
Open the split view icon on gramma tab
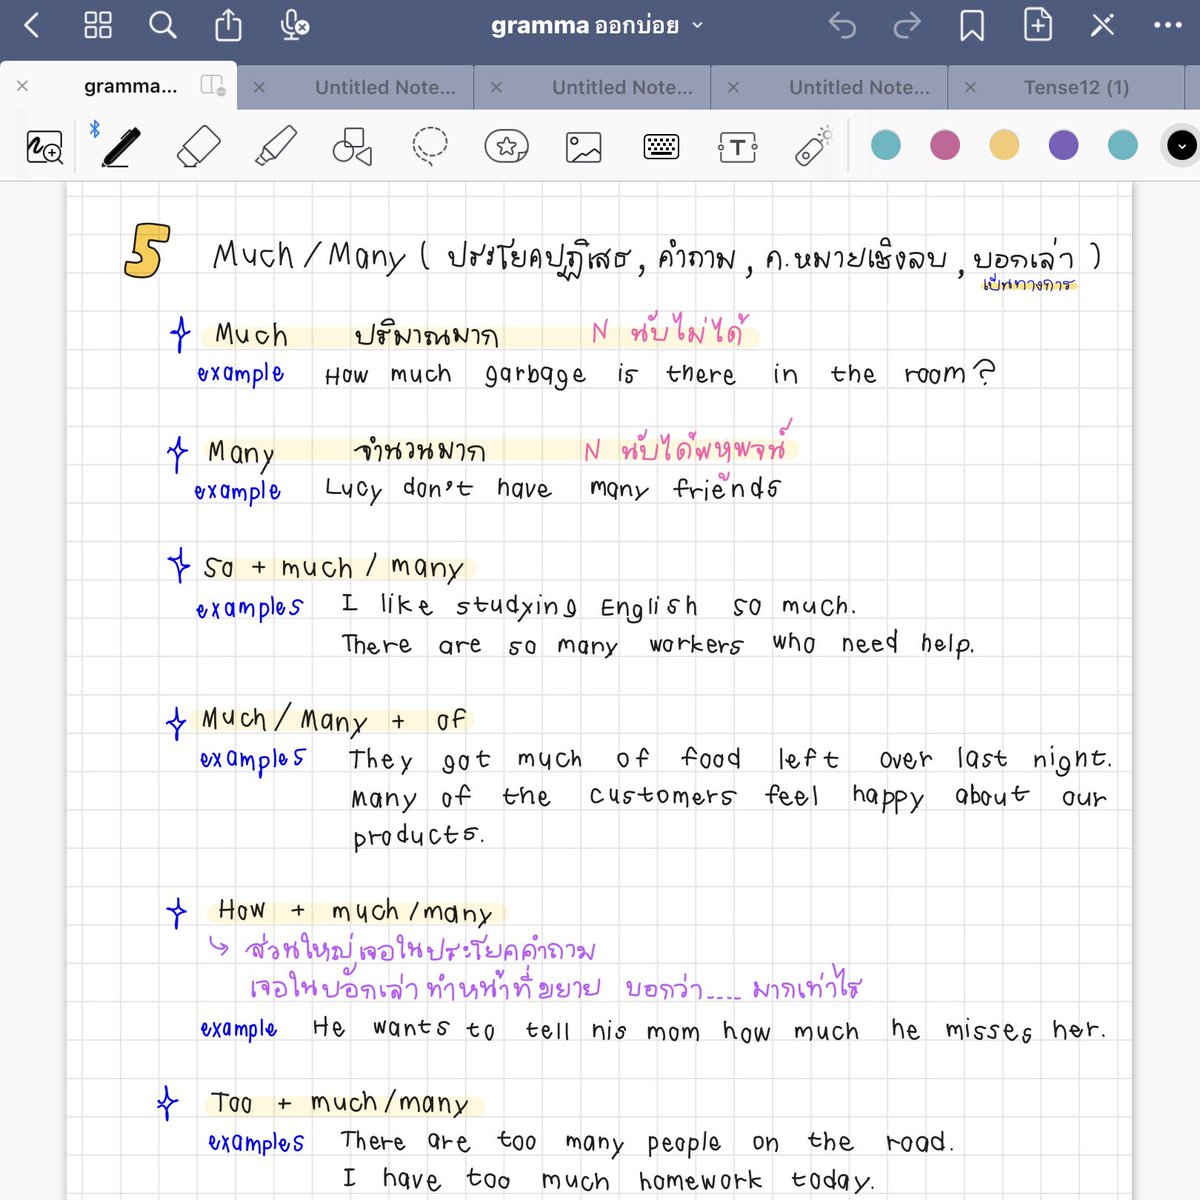(x=213, y=85)
